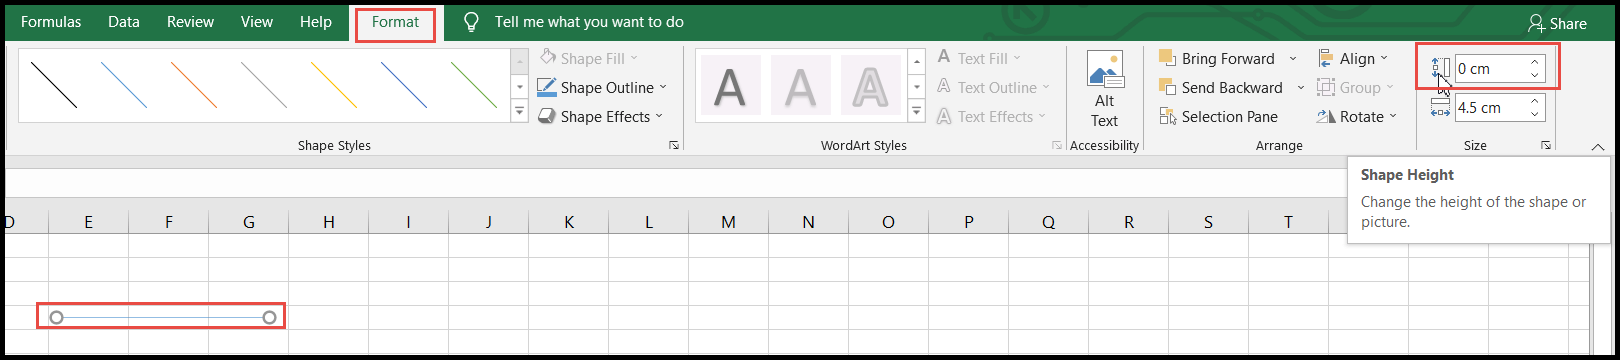Open the Selection Pane
This screenshot has height=360, width=1620.
click(x=1218, y=117)
